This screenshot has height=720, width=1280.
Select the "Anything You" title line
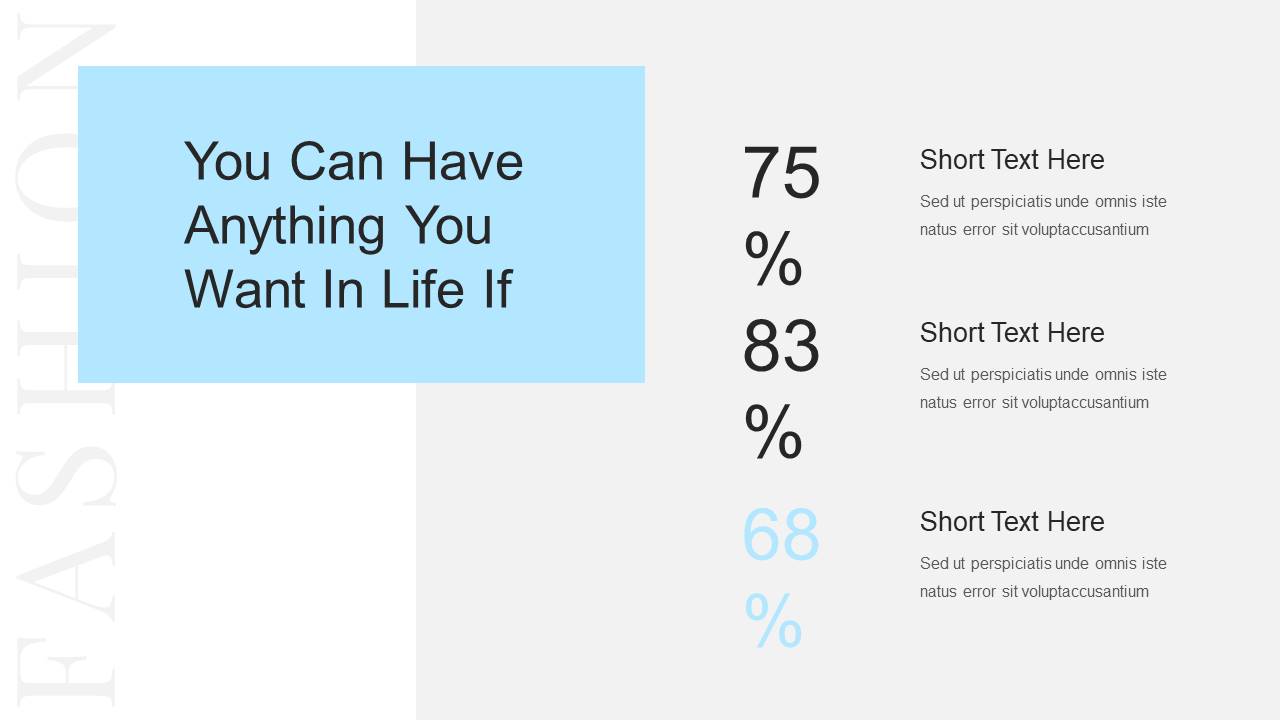[x=338, y=225]
